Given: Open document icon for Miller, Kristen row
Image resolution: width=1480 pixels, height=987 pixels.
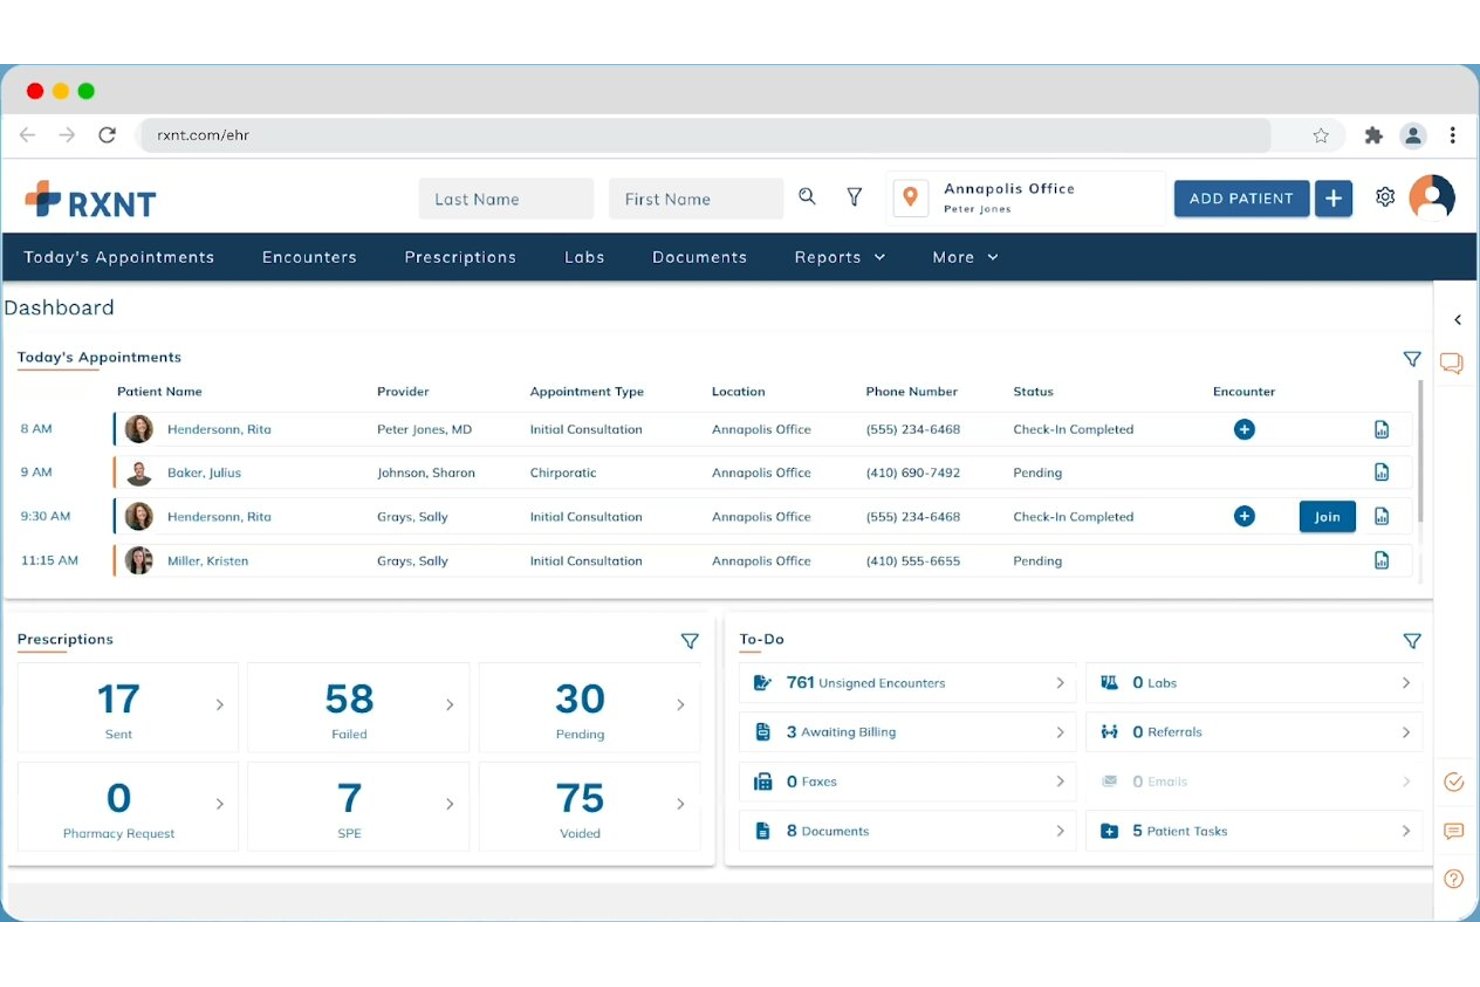Looking at the screenshot, I should pos(1381,560).
